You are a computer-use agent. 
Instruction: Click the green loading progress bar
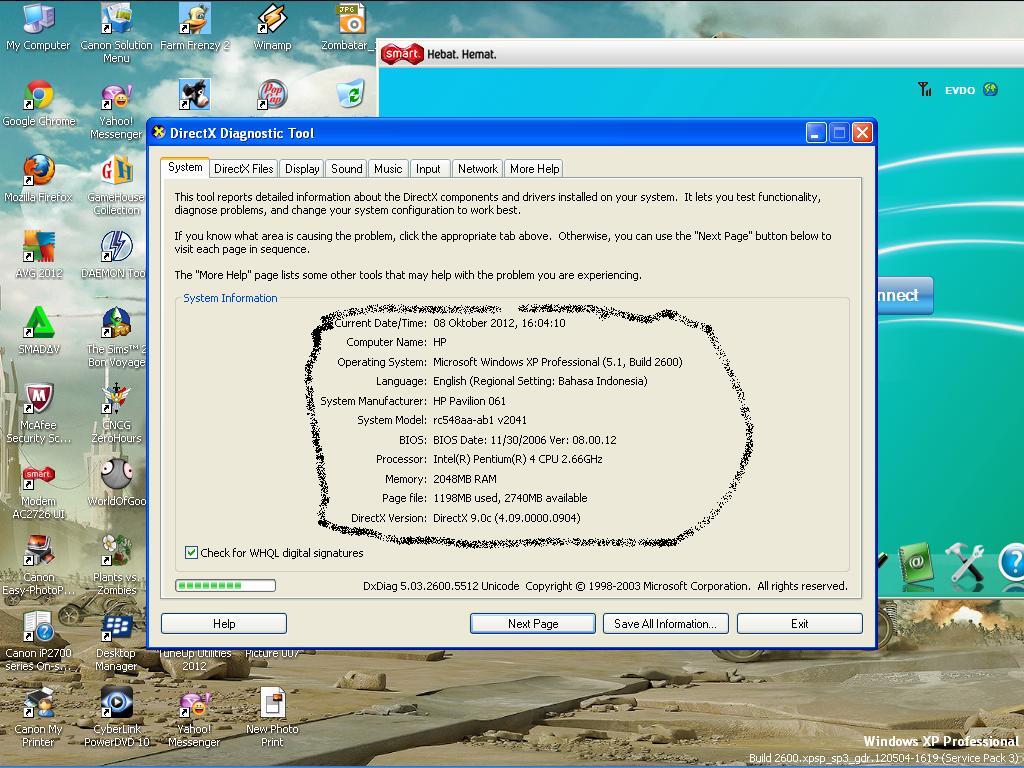pos(225,586)
